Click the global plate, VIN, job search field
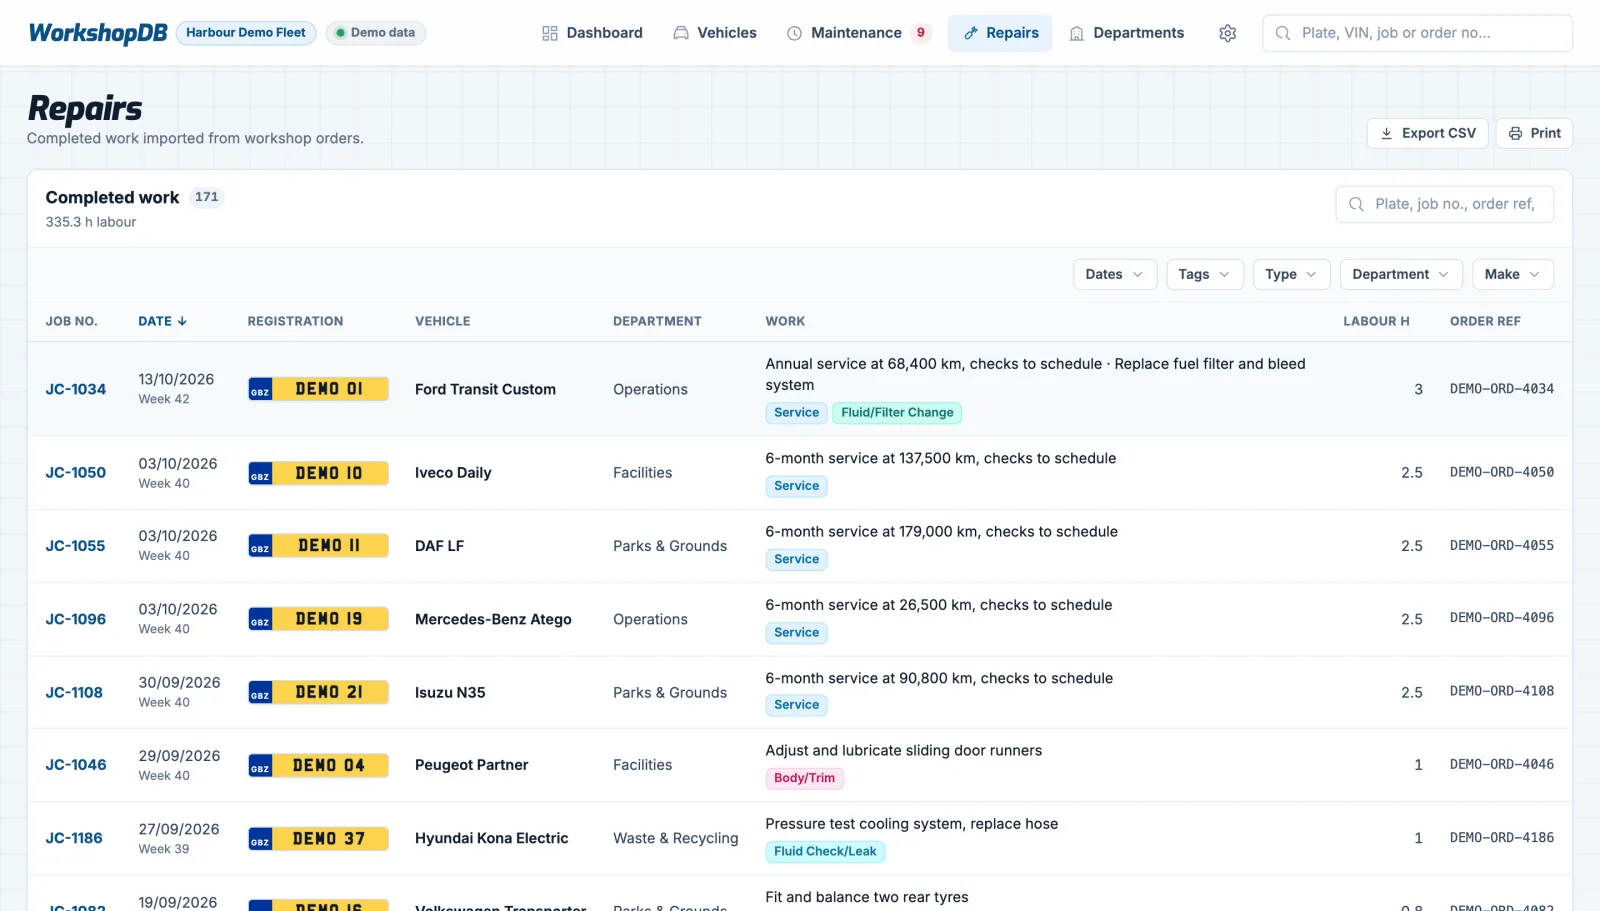The height and width of the screenshot is (911, 1600). [1417, 33]
